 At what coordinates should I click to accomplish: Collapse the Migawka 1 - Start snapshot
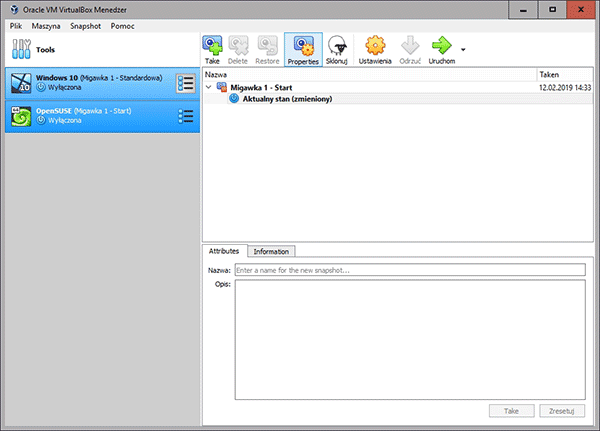click(x=209, y=87)
